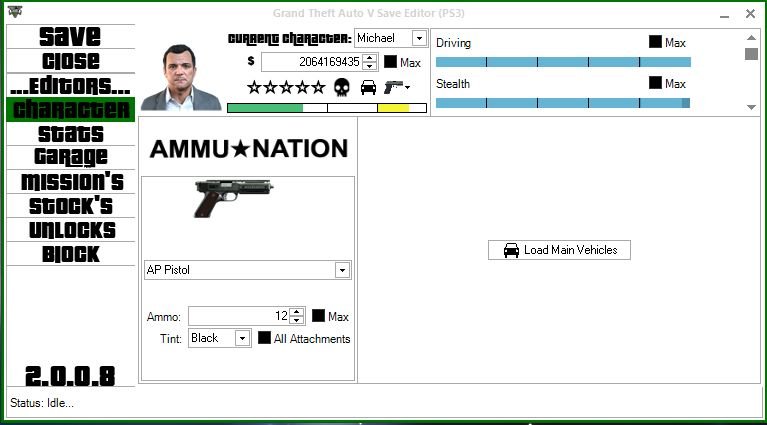Decrease money value with down arrow

click(x=370, y=66)
